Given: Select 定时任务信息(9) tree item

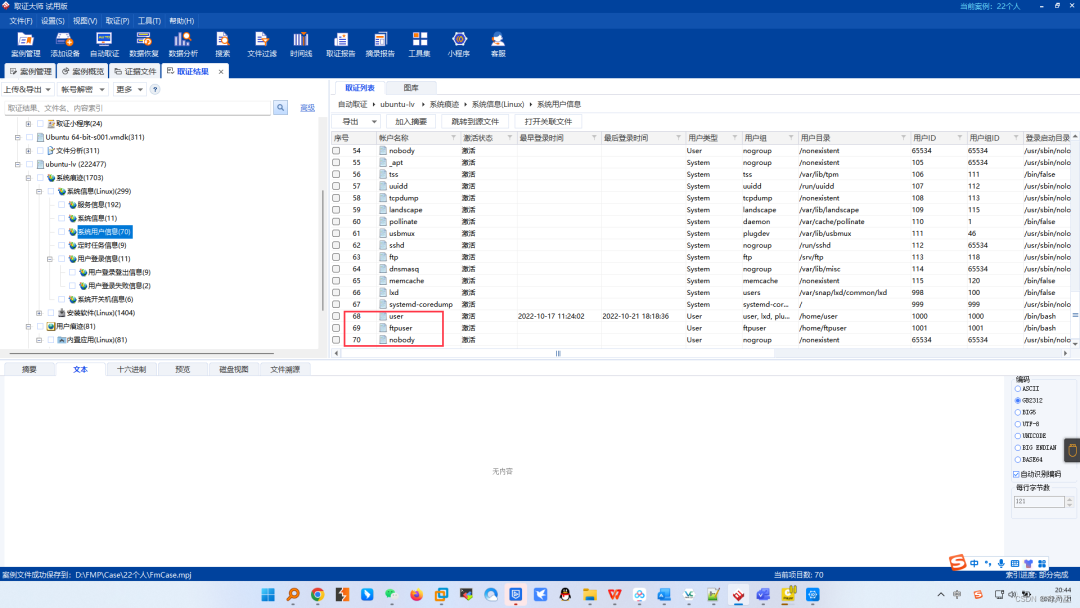Looking at the screenshot, I should point(102,245).
